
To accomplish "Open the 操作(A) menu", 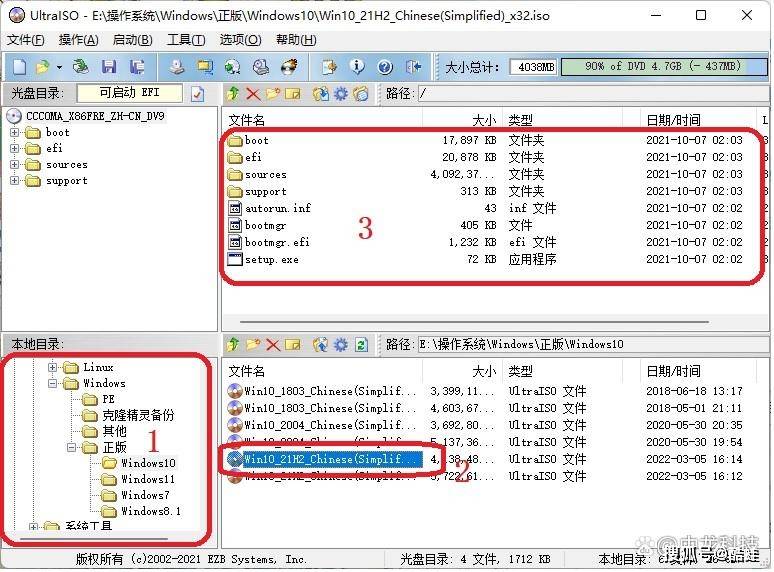I will [78, 40].
